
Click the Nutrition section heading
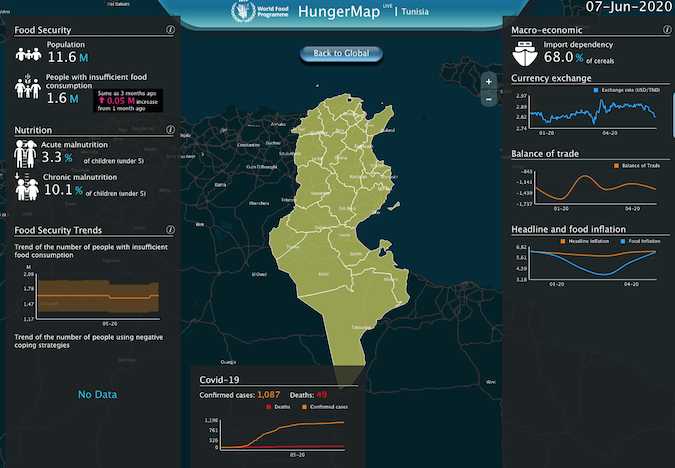tap(33, 130)
